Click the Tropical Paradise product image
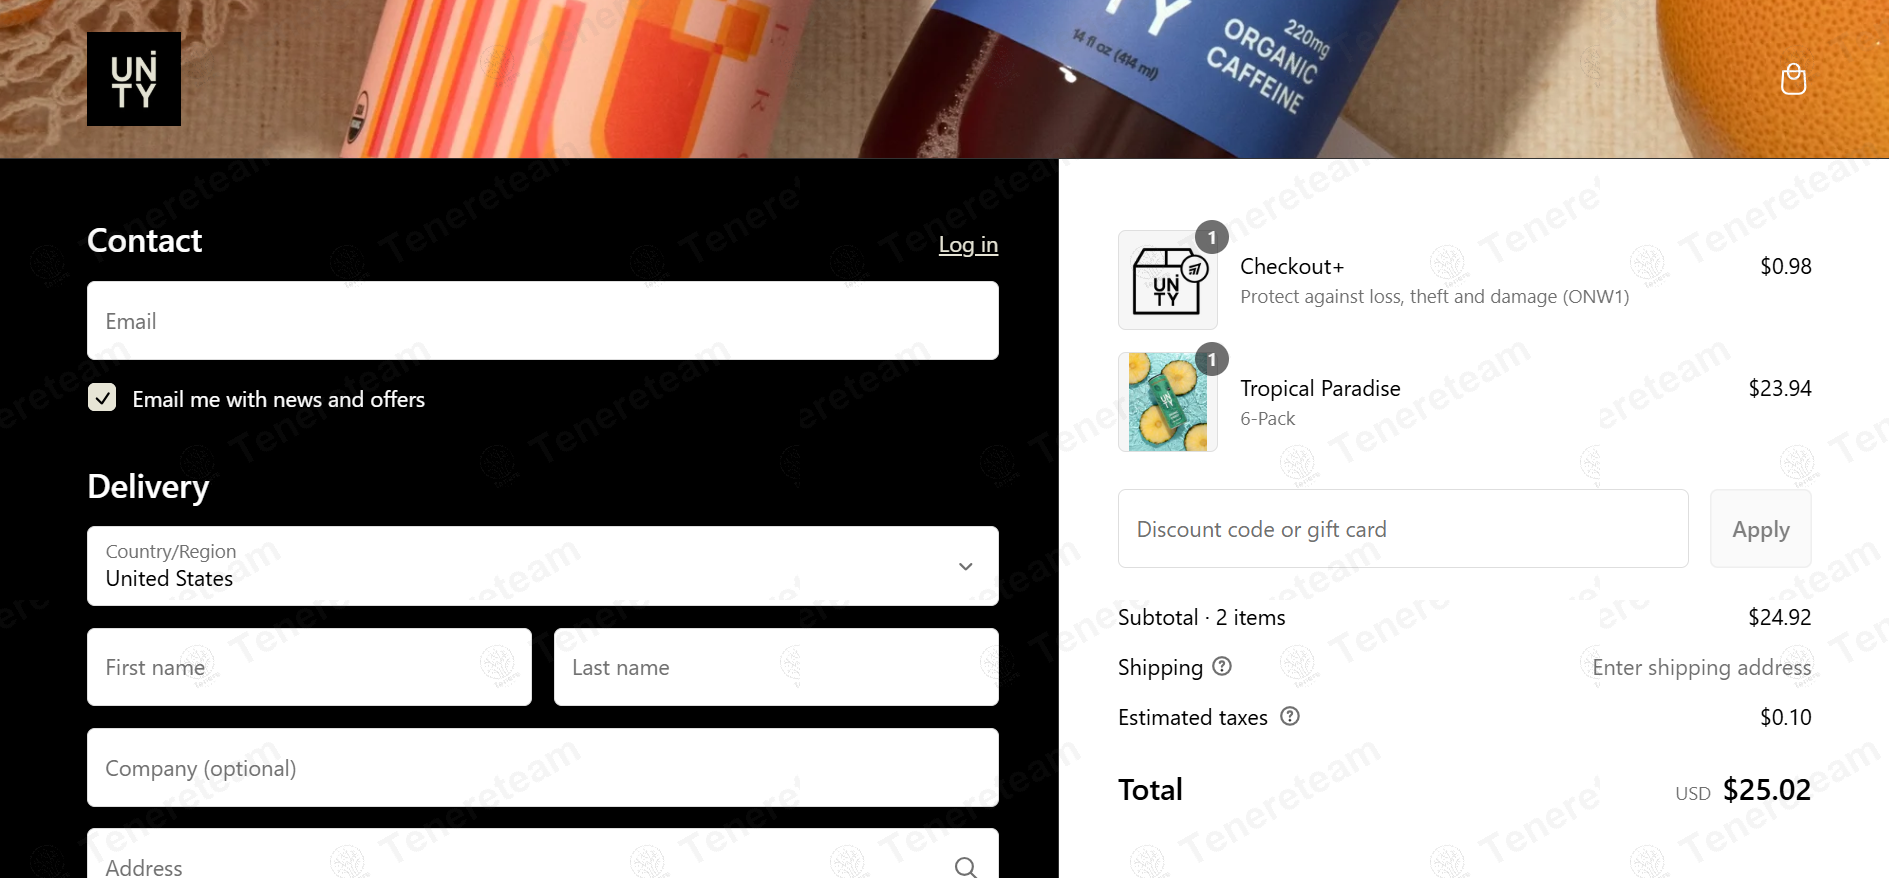Image resolution: width=1889 pixels, height=878 pixels. pyautogui.click(x=1167, y=402)
